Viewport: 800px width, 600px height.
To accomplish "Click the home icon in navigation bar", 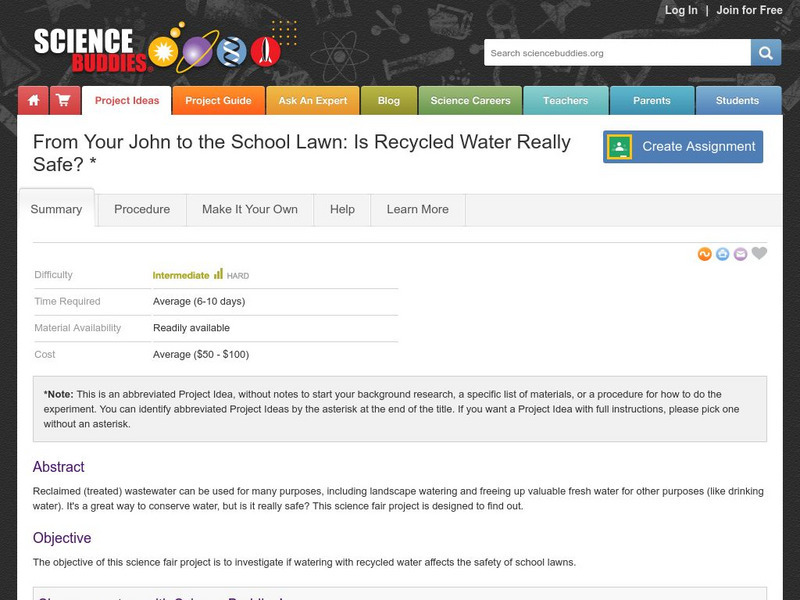I will [x=33, y=101].
